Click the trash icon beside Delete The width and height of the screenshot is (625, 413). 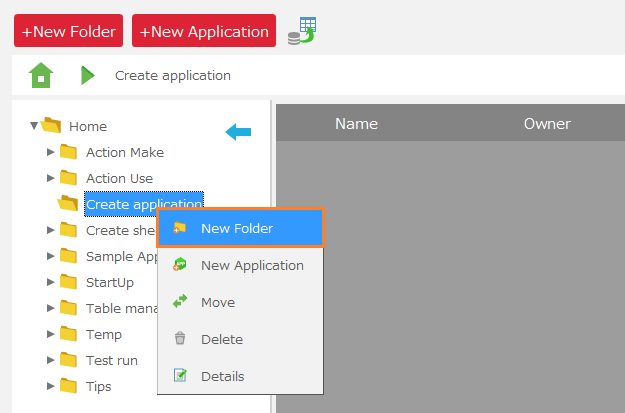point(180,339)
